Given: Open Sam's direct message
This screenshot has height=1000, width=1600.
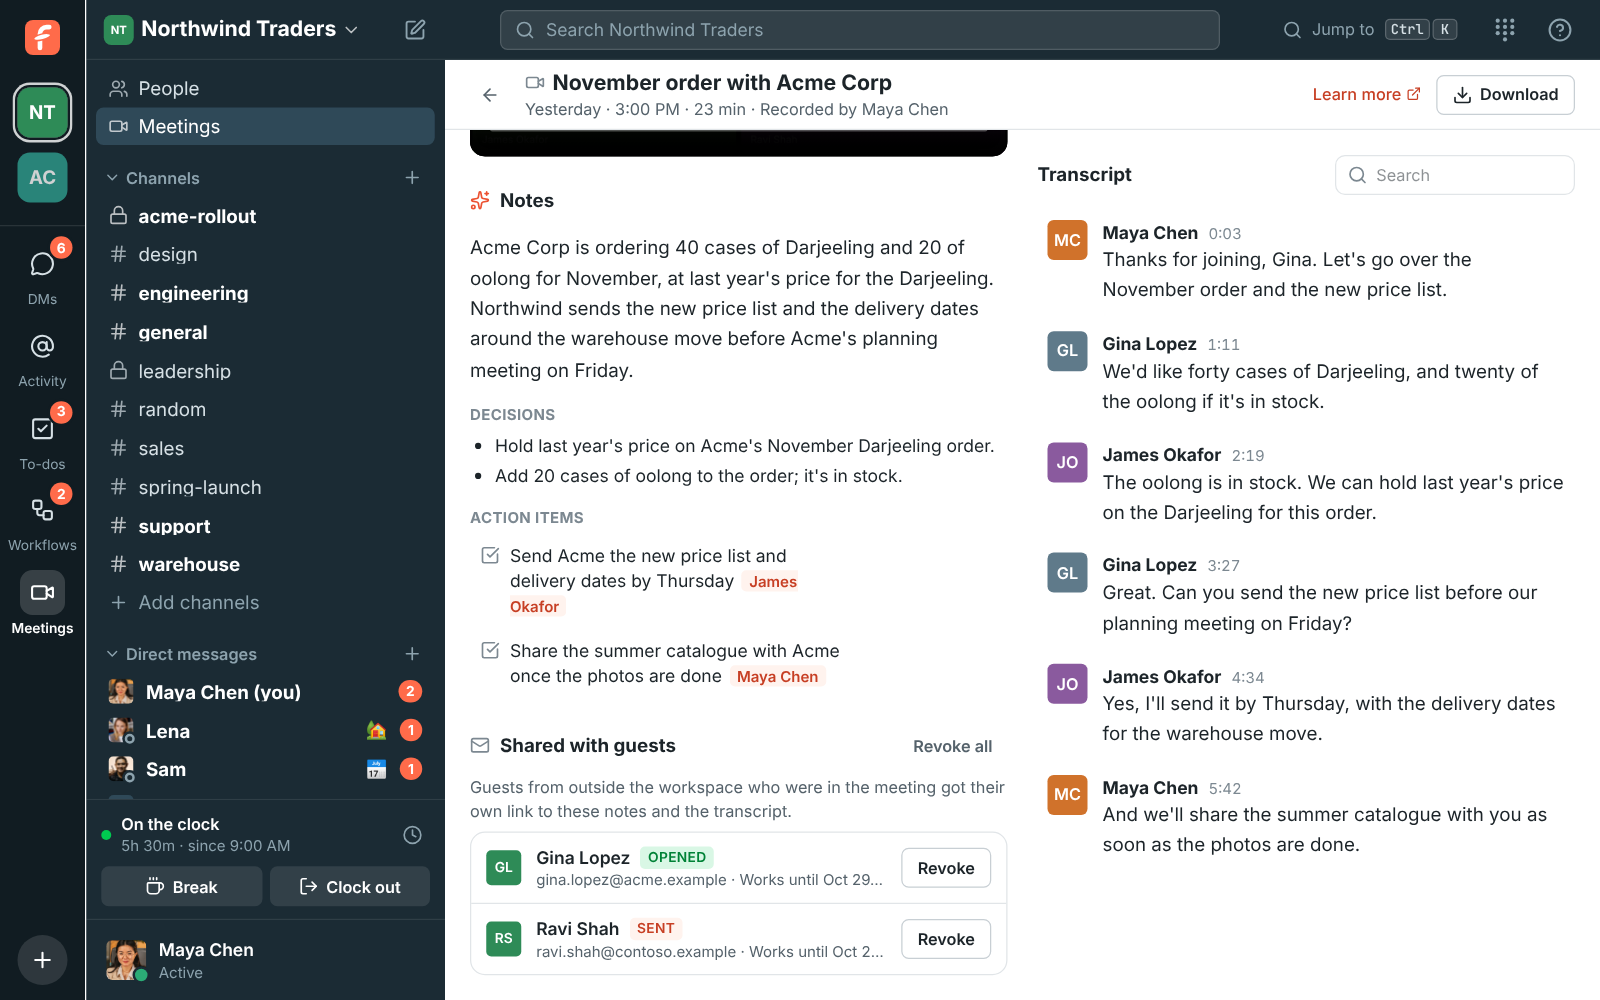Looking at the screenshot, I should (265, 769).
